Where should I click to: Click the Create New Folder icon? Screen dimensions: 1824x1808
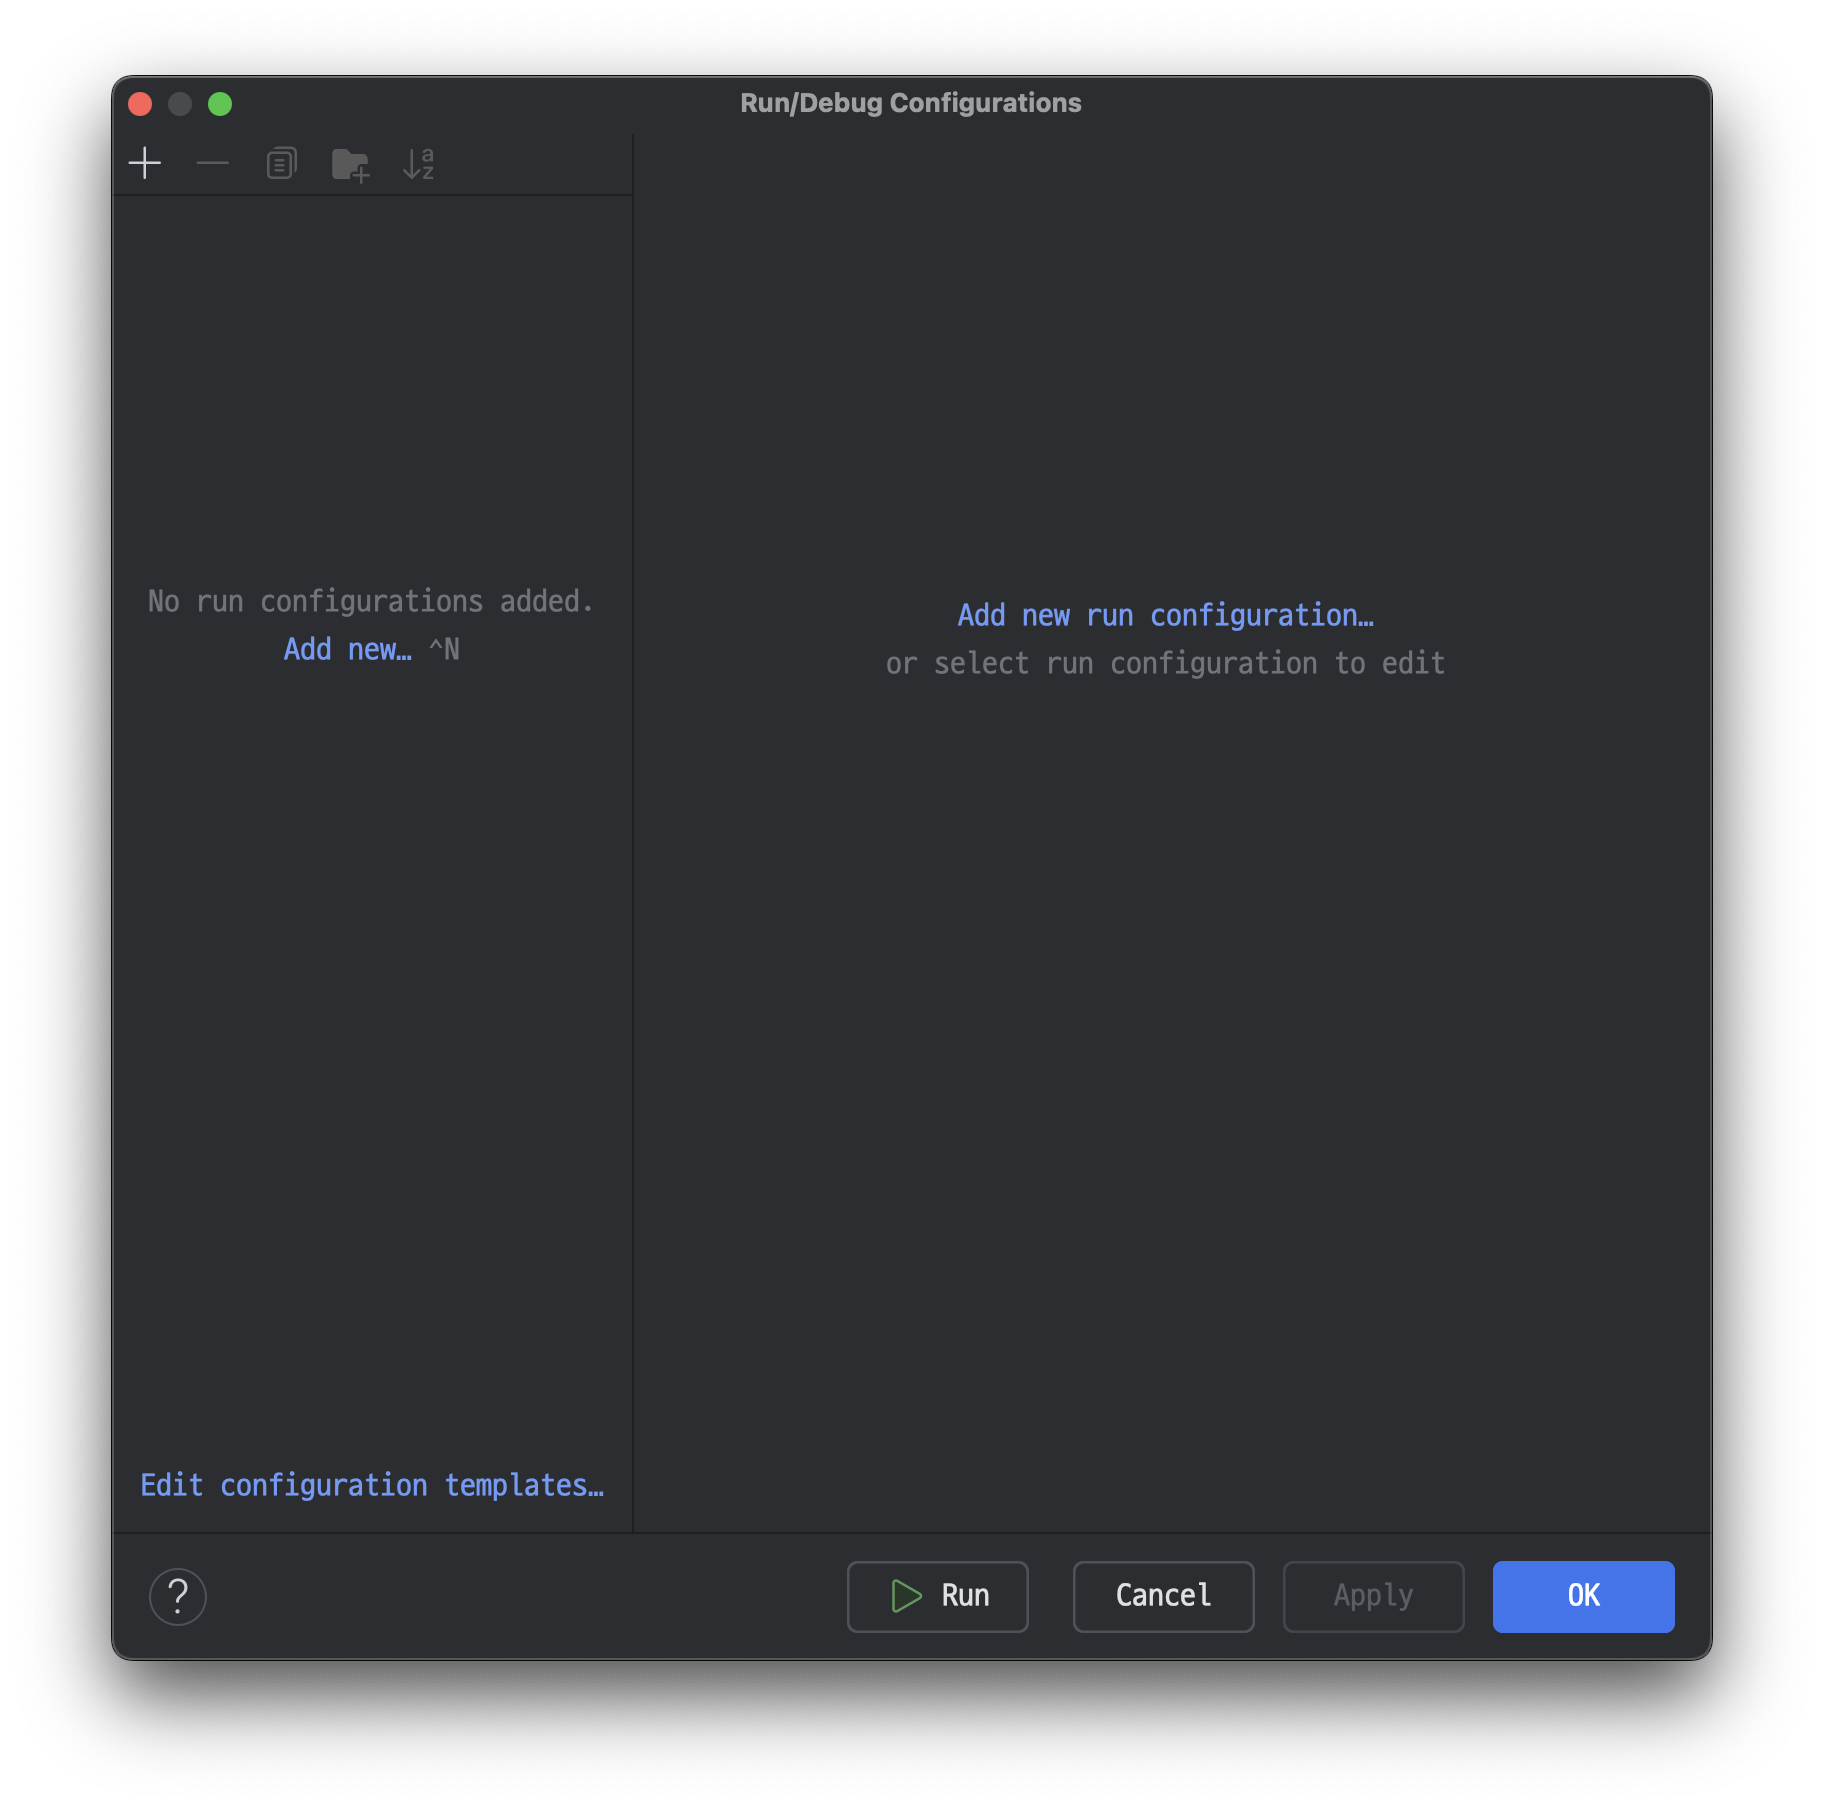click(350, 164)
